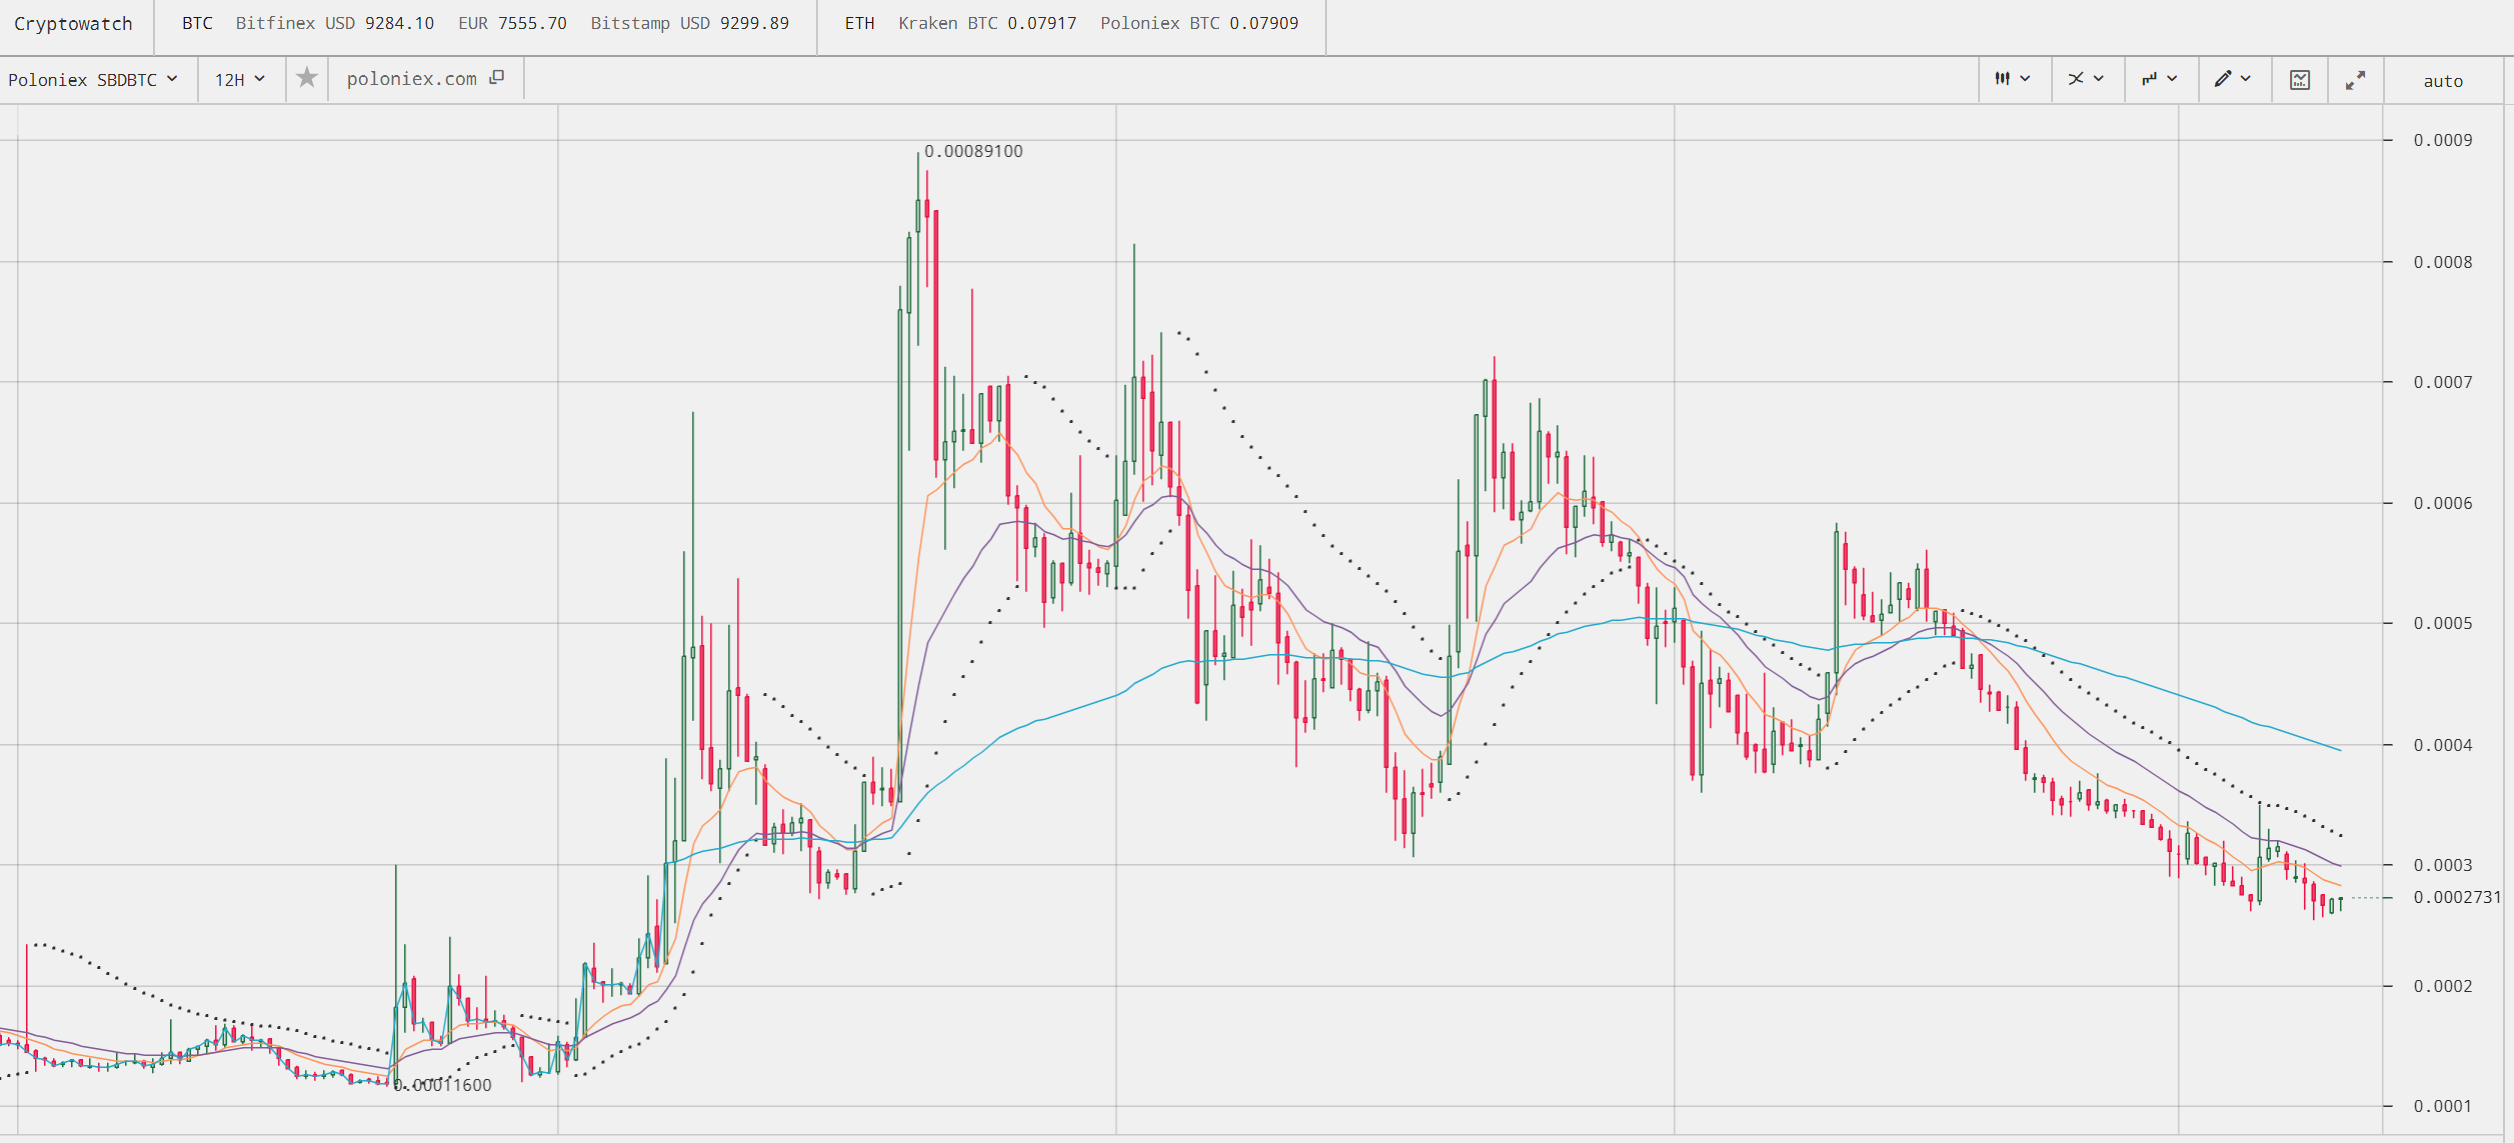Open the Kraken BTC 0.07917 market

[x=987, y=23]
